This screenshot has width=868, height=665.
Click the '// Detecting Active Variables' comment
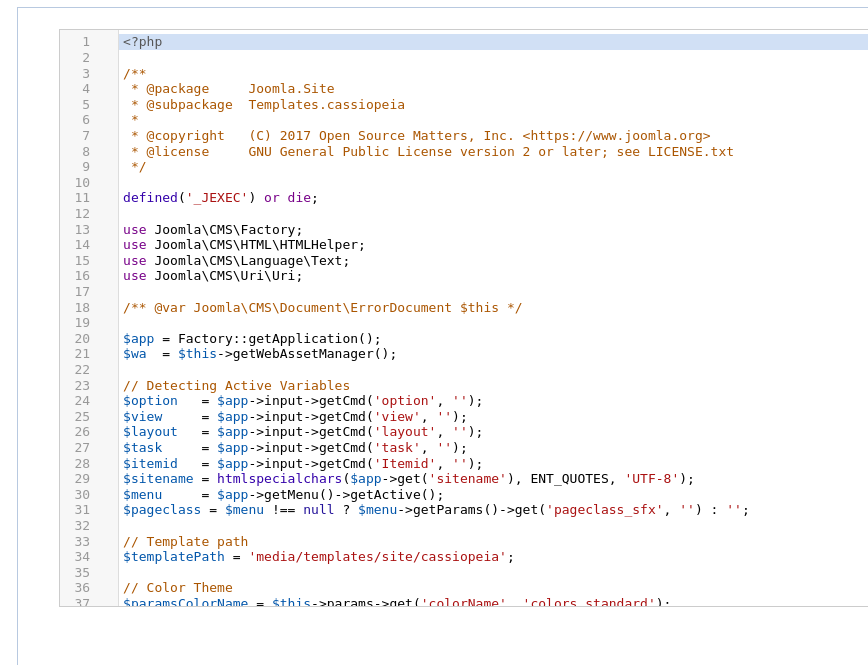[x=236, y=385]
